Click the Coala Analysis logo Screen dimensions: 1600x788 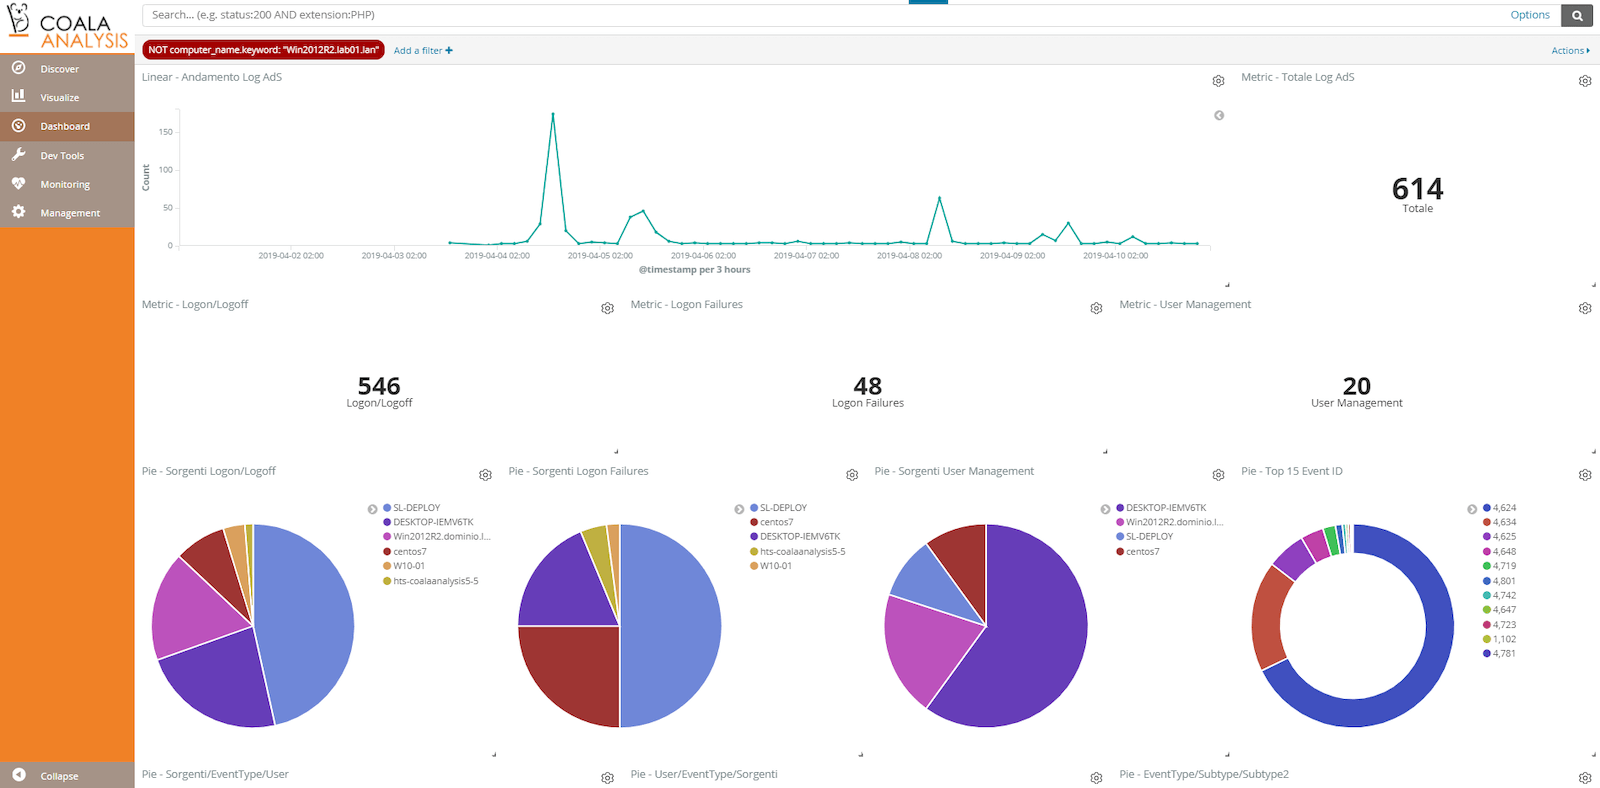click(x=67, y=27)
